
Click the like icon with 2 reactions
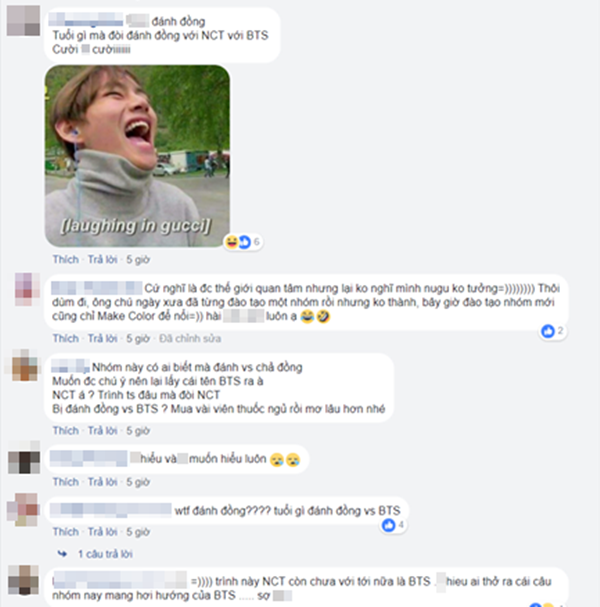click(x=548, y=331)
